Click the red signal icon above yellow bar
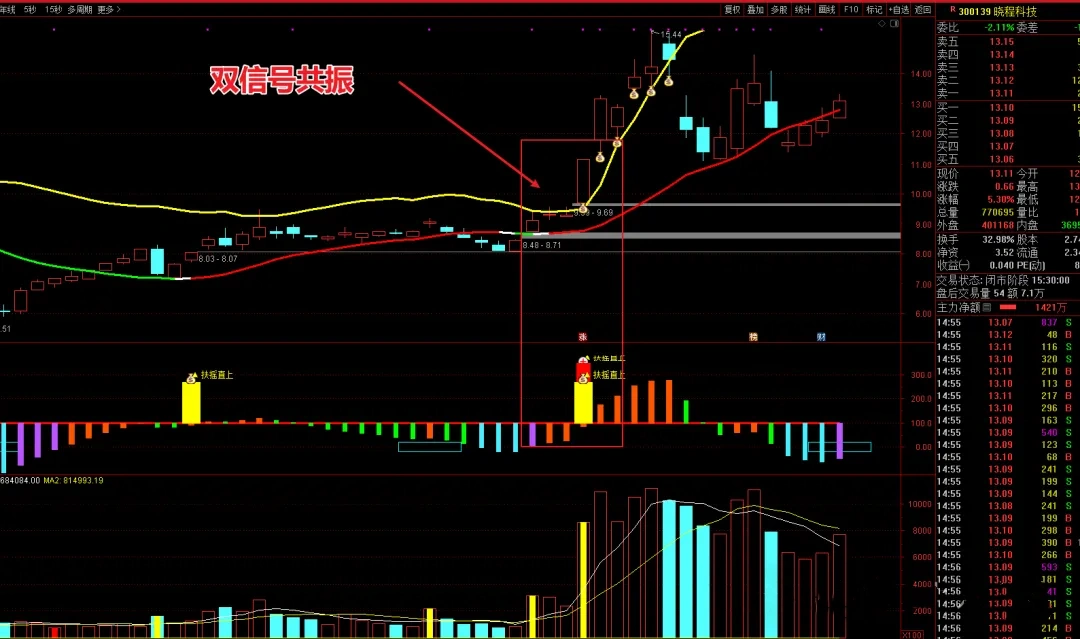 tap(583, 359)
